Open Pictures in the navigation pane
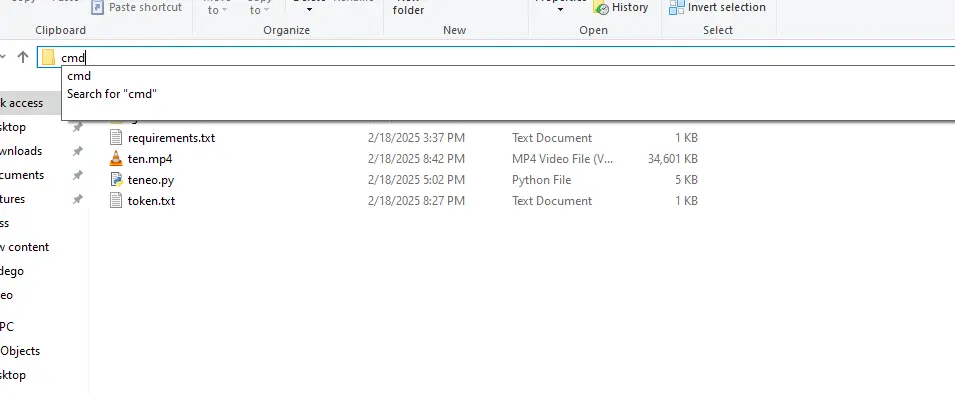Viewport: 955px width, 394px height. tap(13, 199)
